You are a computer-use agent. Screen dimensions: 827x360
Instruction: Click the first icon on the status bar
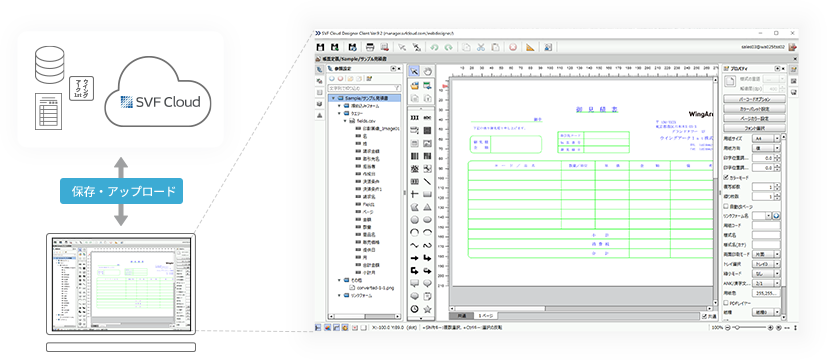coord(319,328)
